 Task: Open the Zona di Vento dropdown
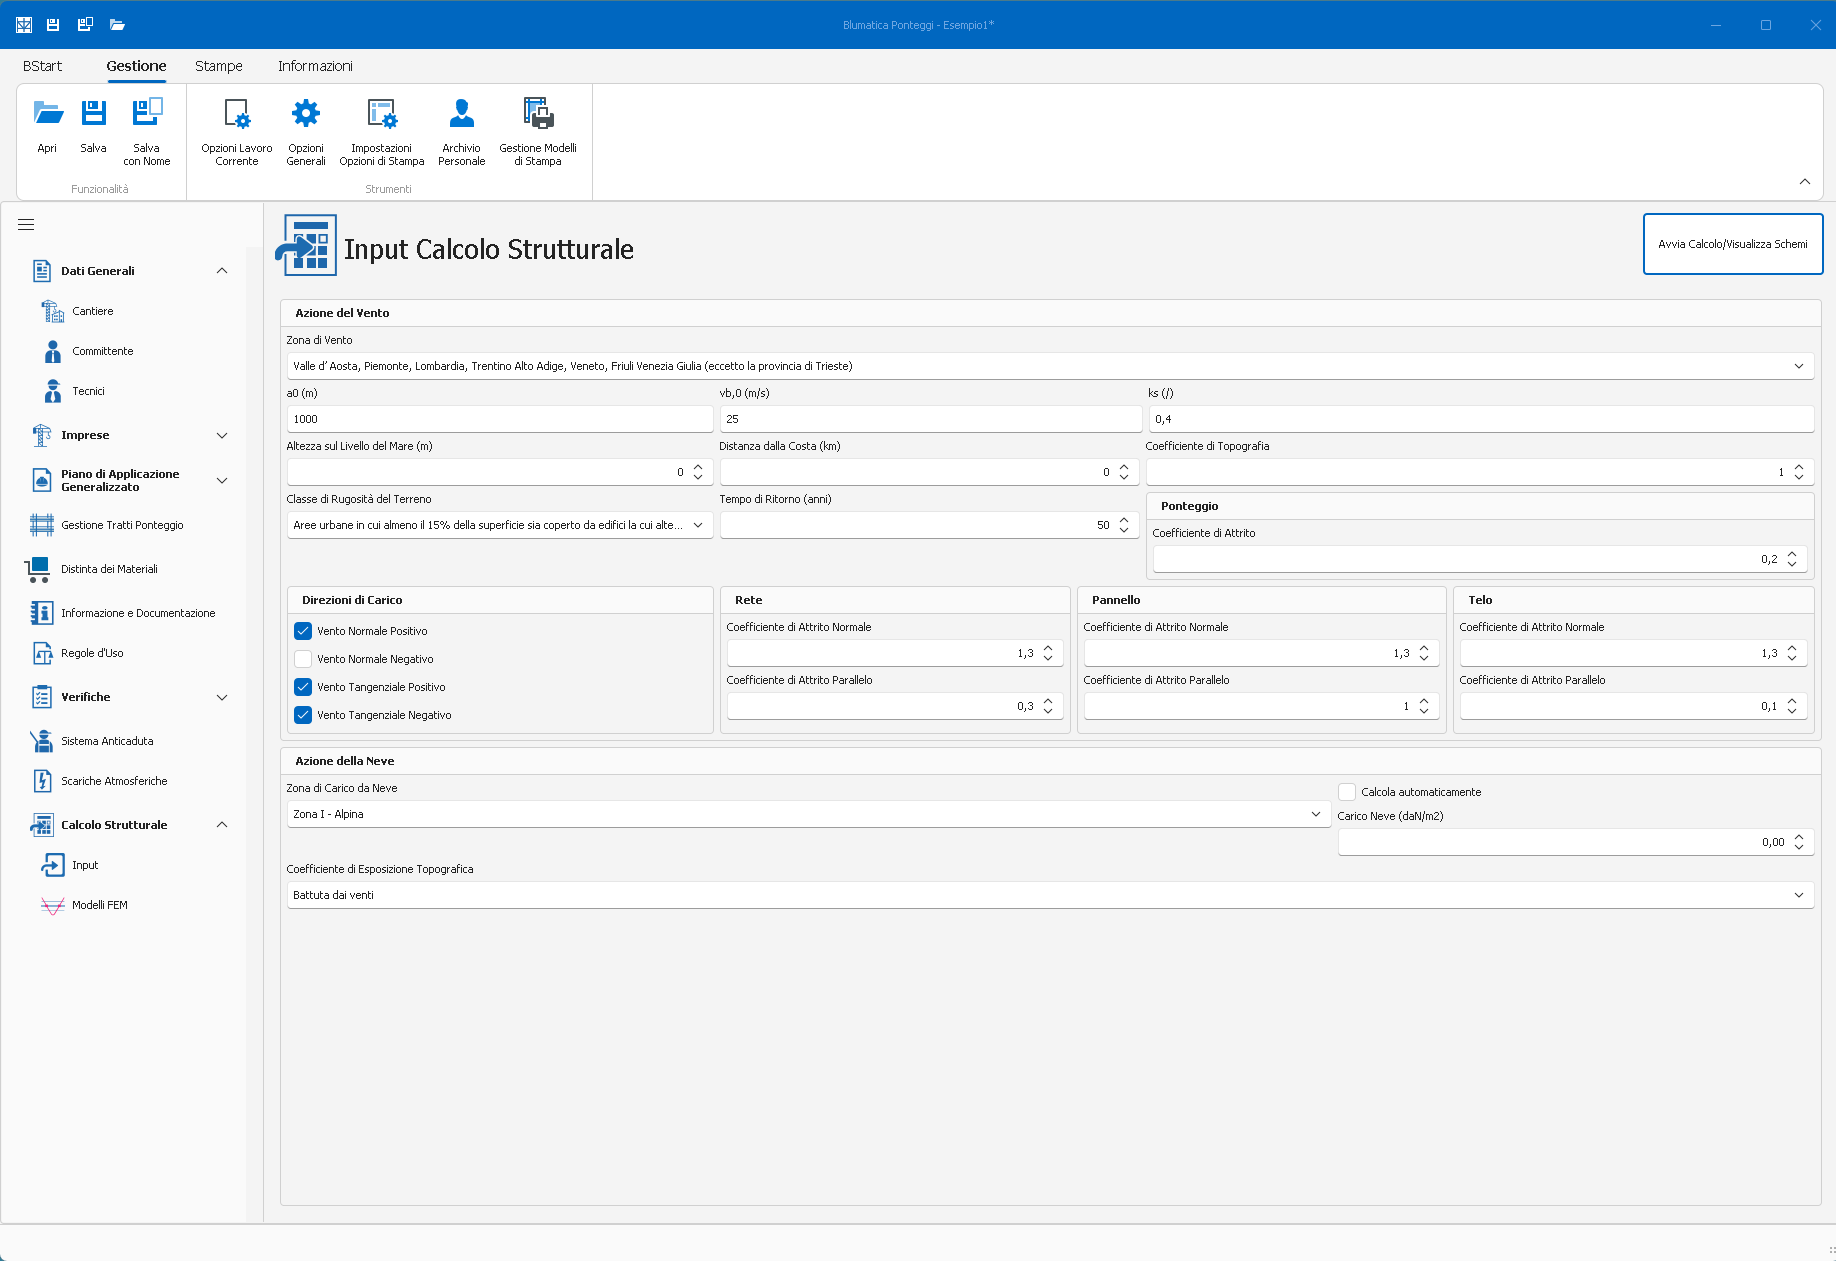[x=1050, y=366]
